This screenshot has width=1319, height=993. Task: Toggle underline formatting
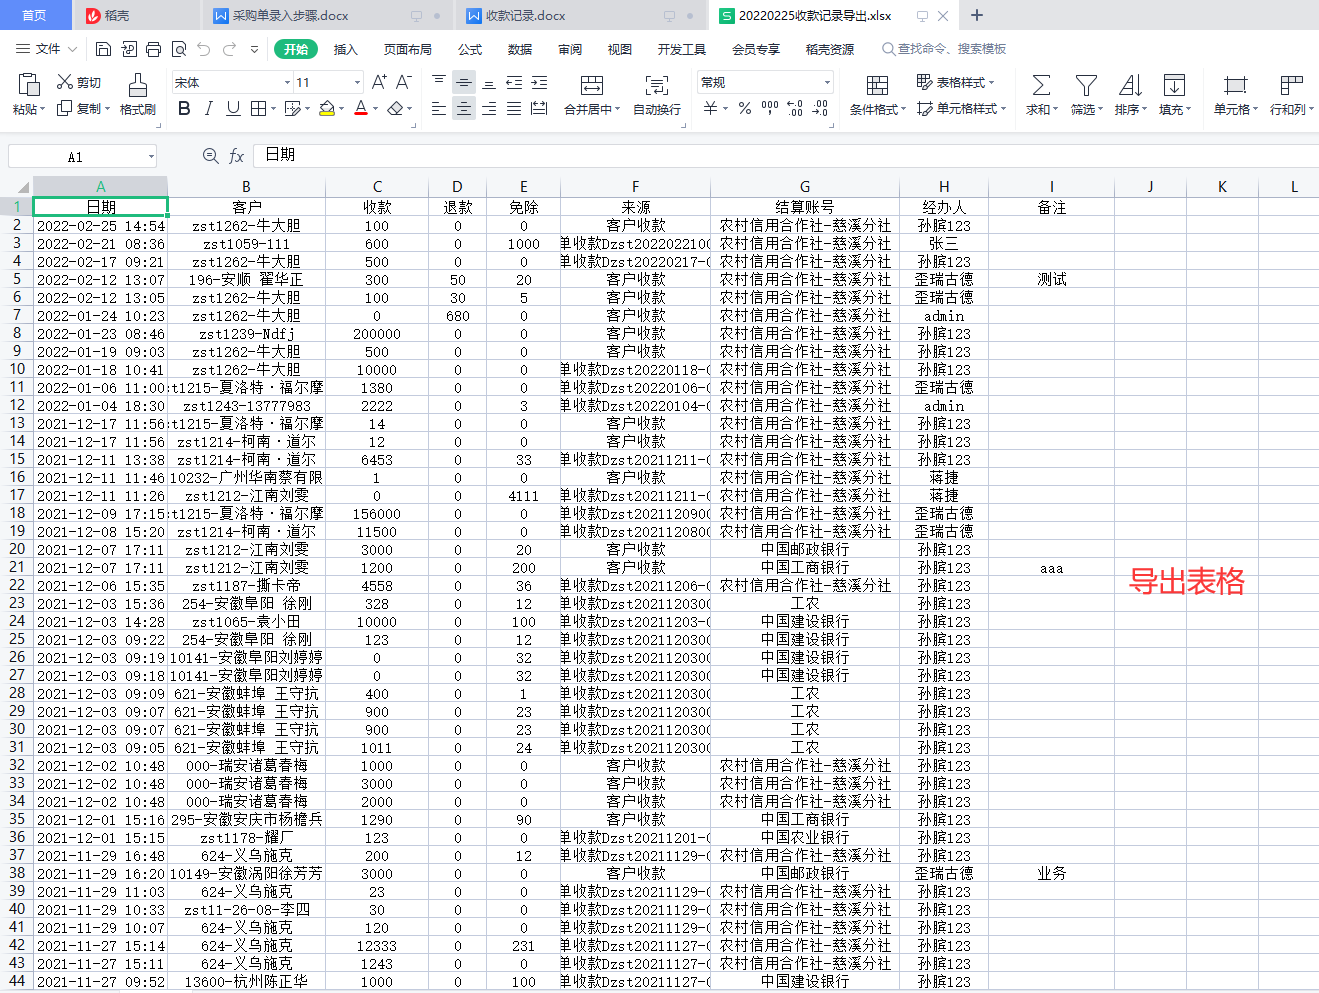point(233,108)
